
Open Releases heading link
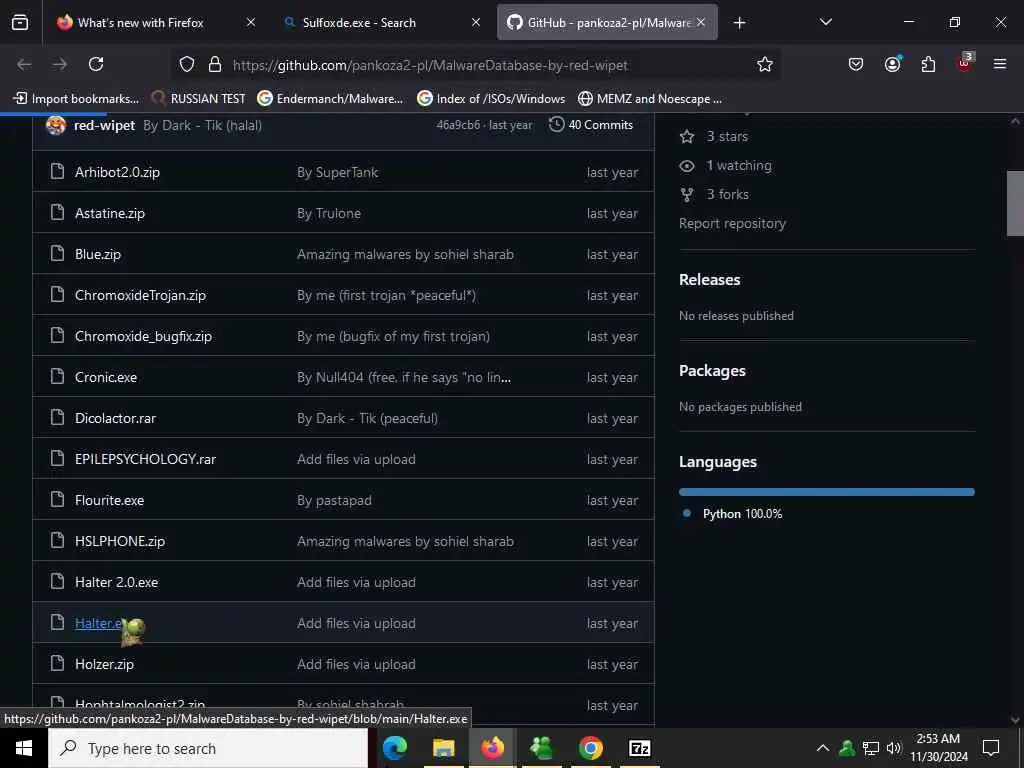[x=710, y=280]
